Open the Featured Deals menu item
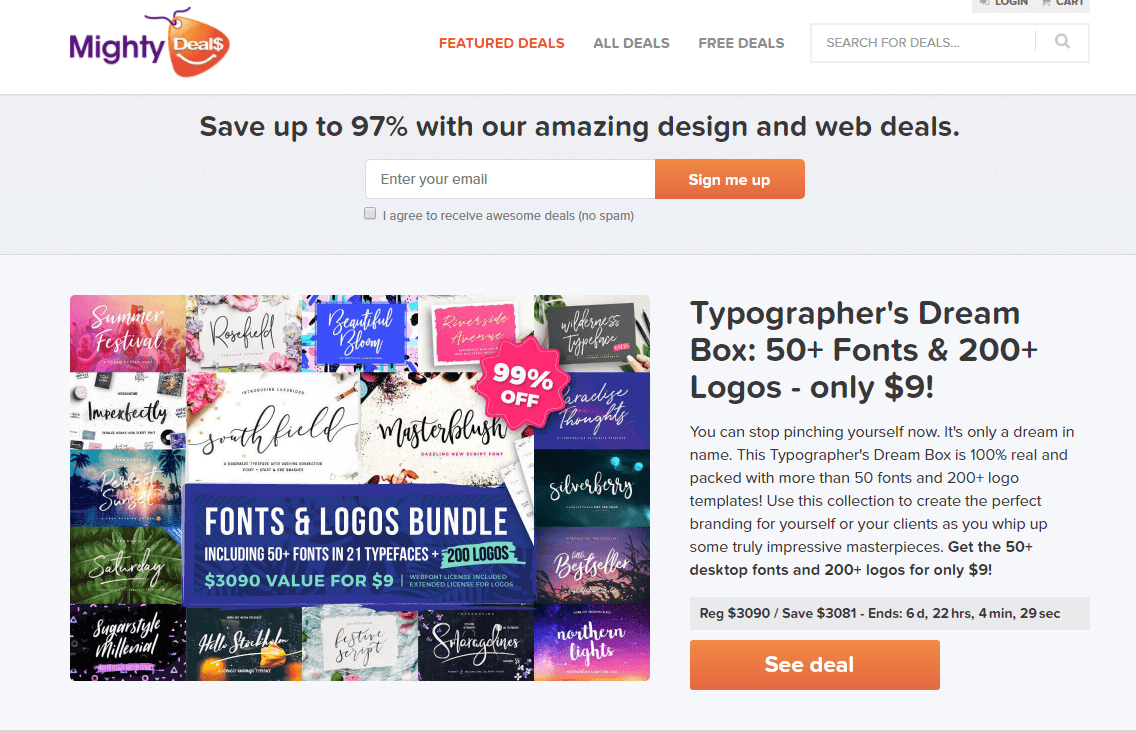Image resolution: width=1136 pixels, height=731 pixels. tap(501, 43)
